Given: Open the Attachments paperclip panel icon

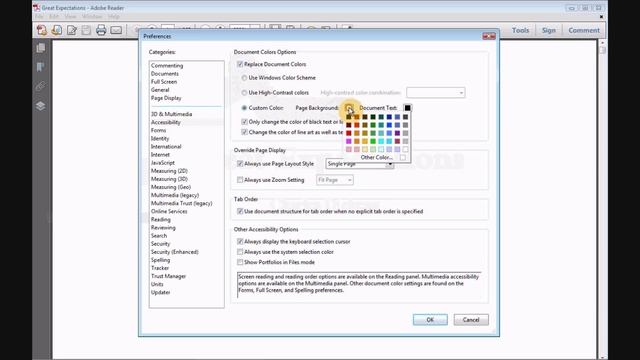Looking at the screenshot, I should click(x=40, y=86).
